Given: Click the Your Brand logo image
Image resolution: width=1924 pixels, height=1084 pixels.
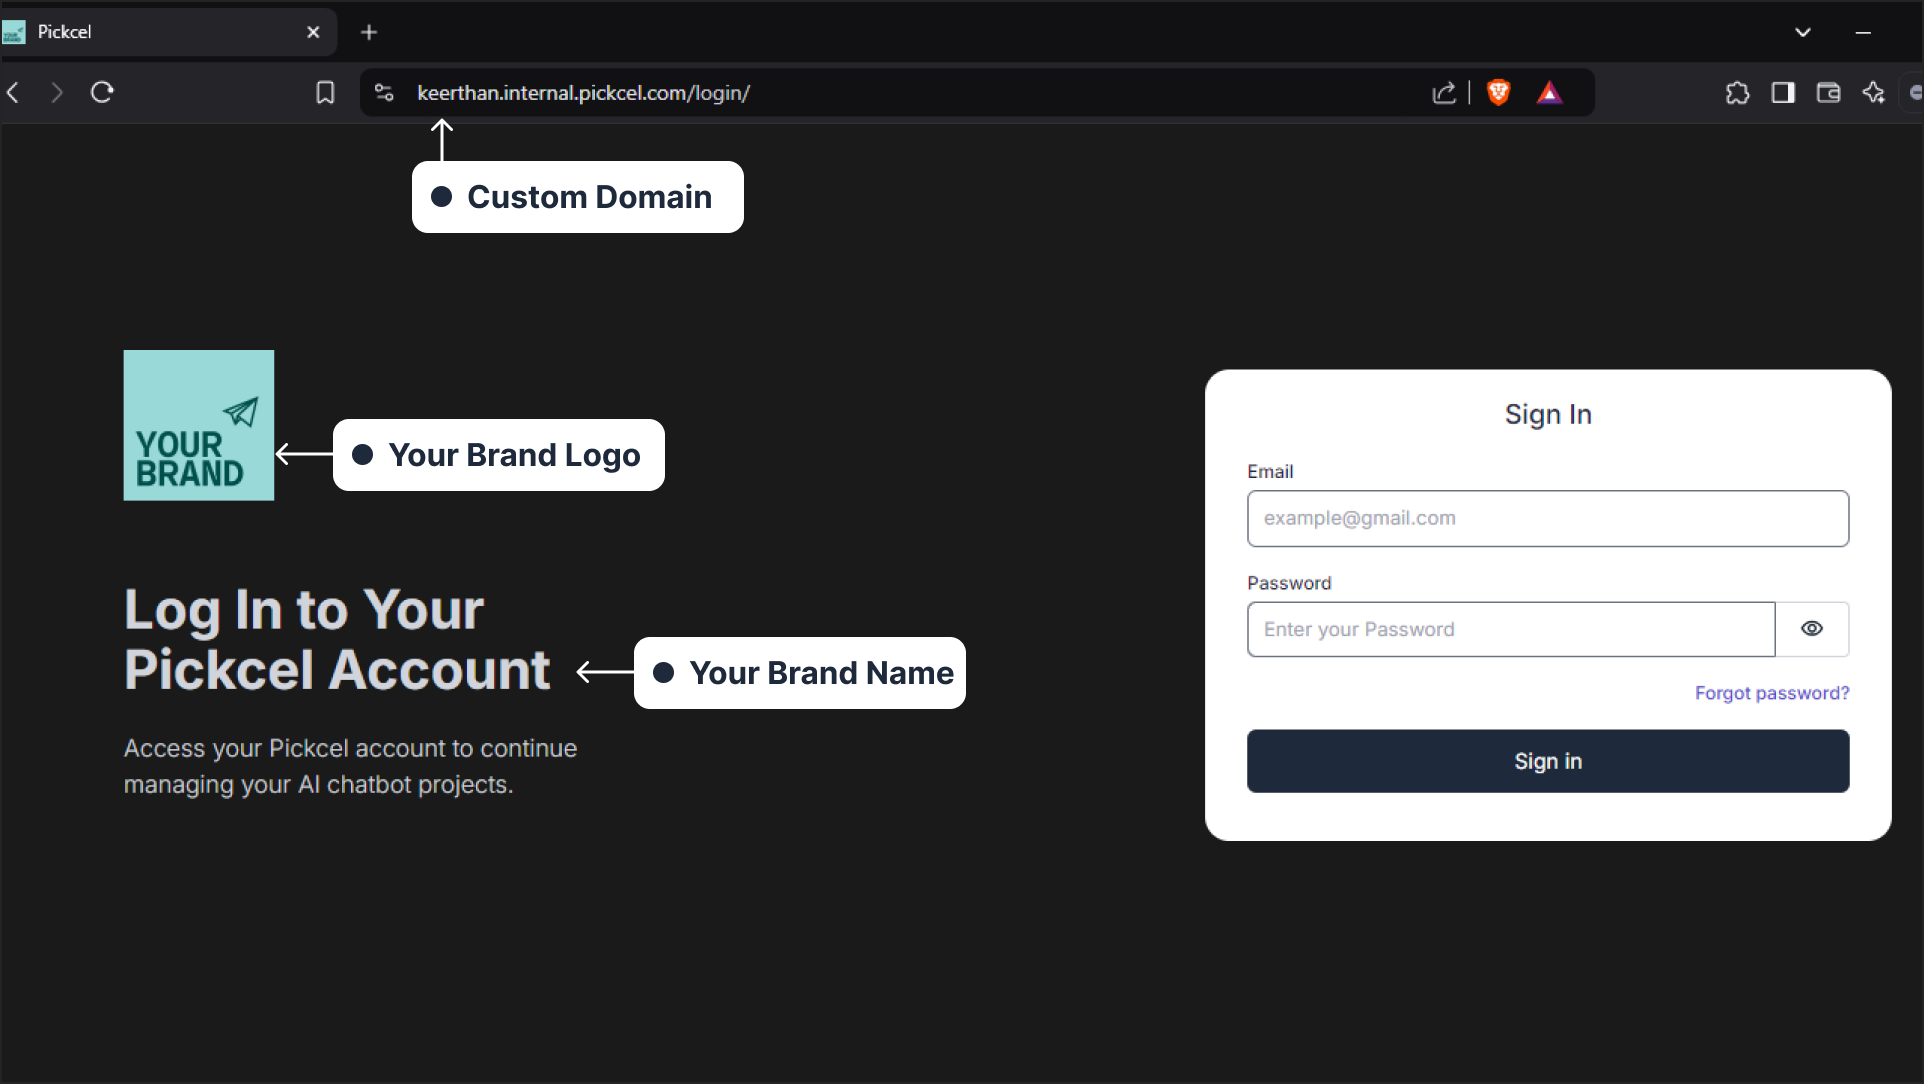Looking at the screenshot, I should point(199,425).
